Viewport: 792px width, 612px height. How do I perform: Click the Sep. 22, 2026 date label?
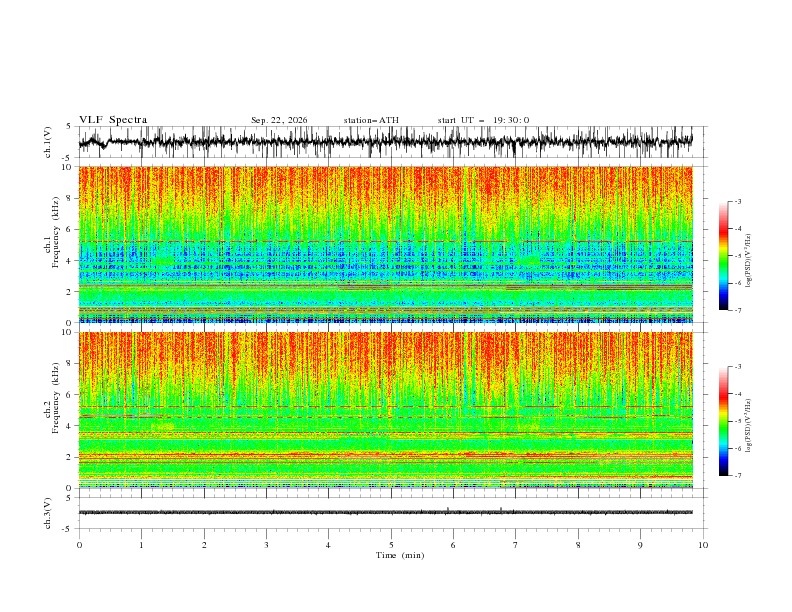279,120
